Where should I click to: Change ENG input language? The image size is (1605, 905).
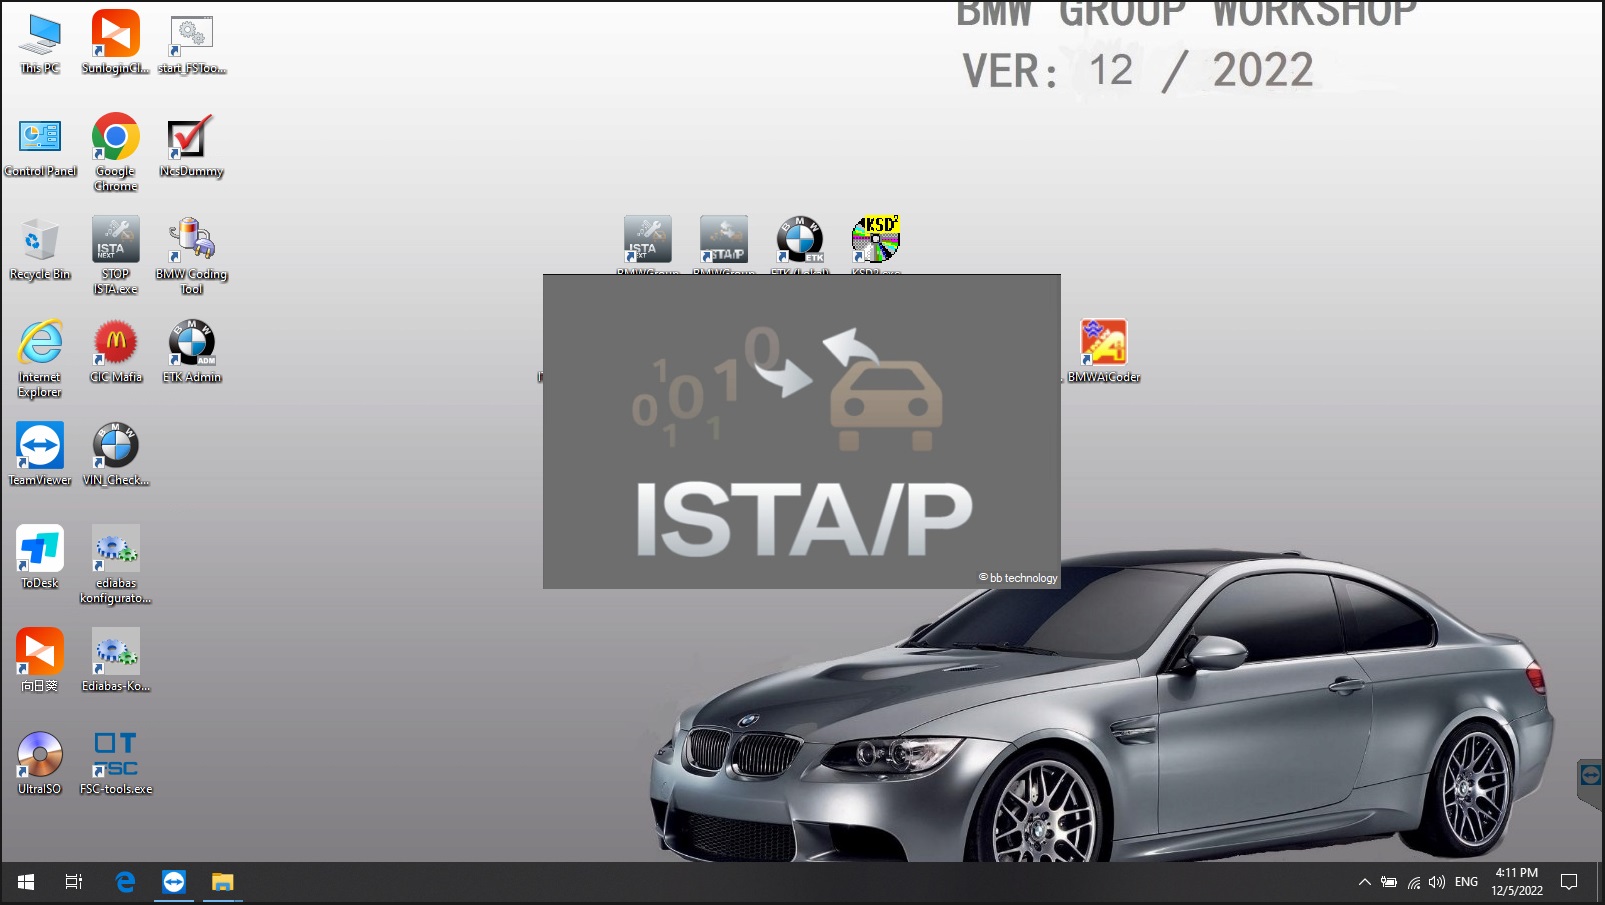(1466, 882)
